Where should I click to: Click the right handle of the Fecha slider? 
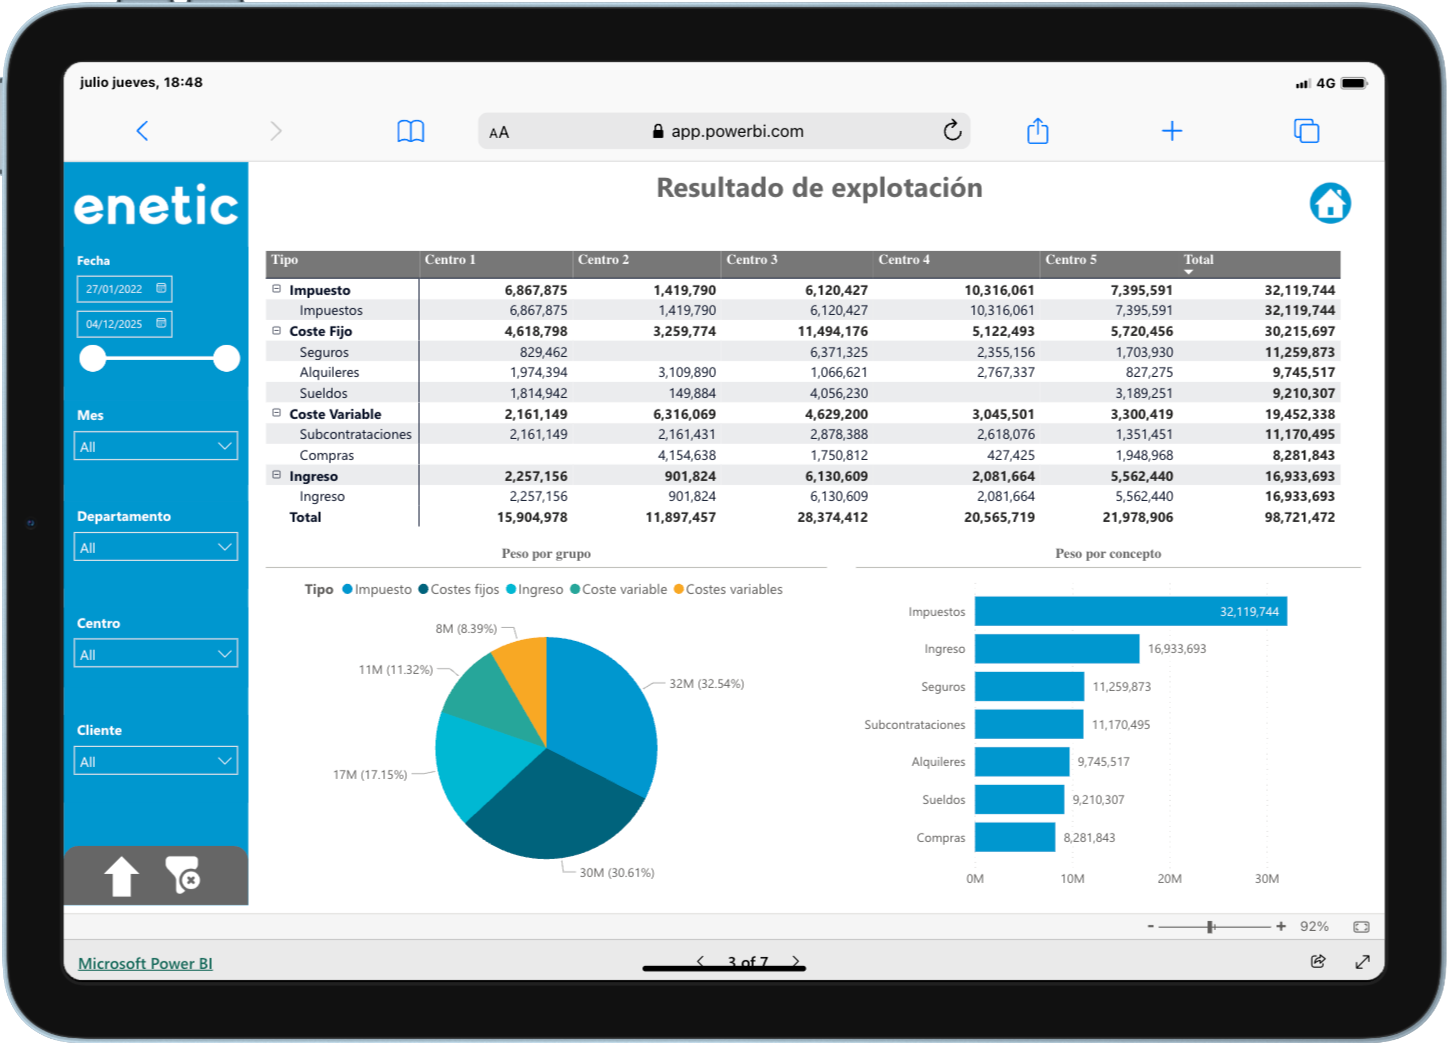227,358
